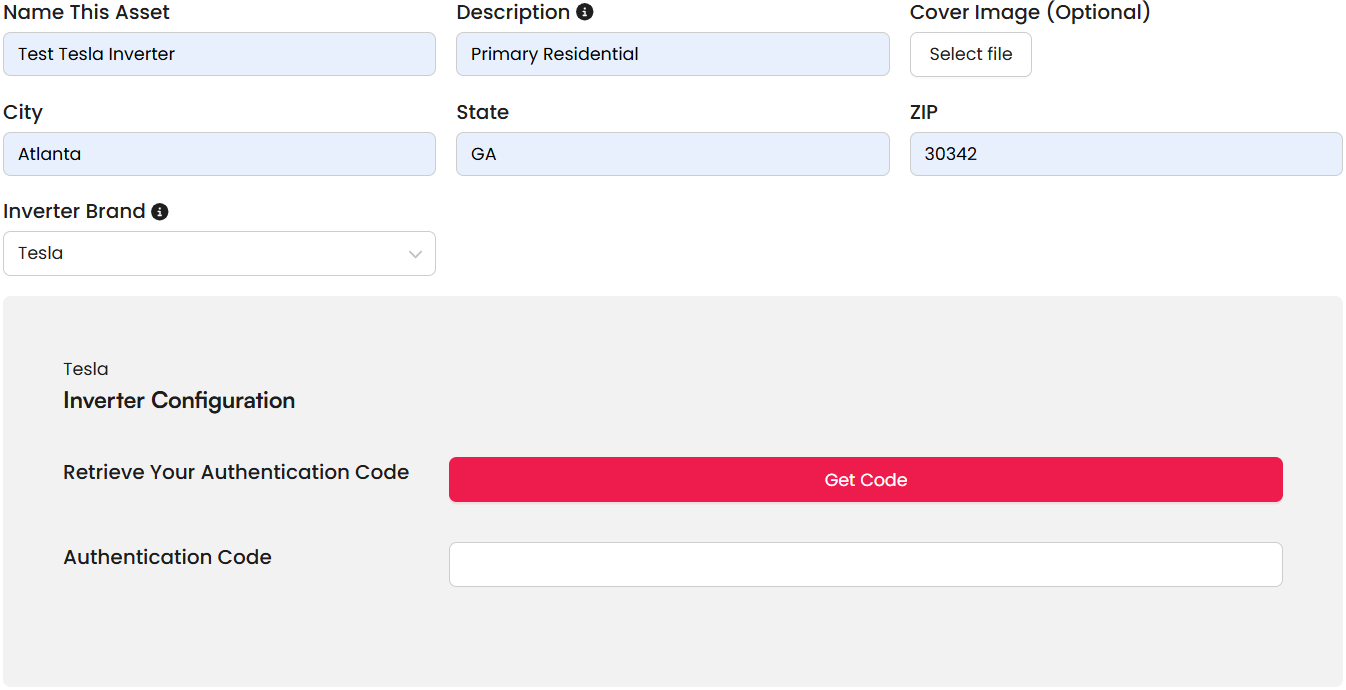Click the Retrieve Your Authentication Code label
Screen dimensions: 1346x690
[x=236, y=472]
